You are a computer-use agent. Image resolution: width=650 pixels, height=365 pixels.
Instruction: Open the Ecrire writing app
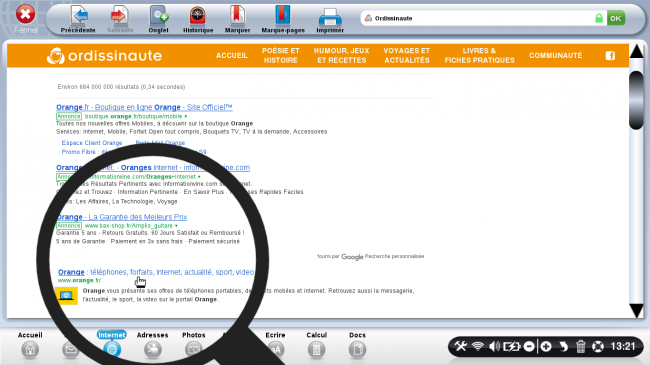pos(276,345)
